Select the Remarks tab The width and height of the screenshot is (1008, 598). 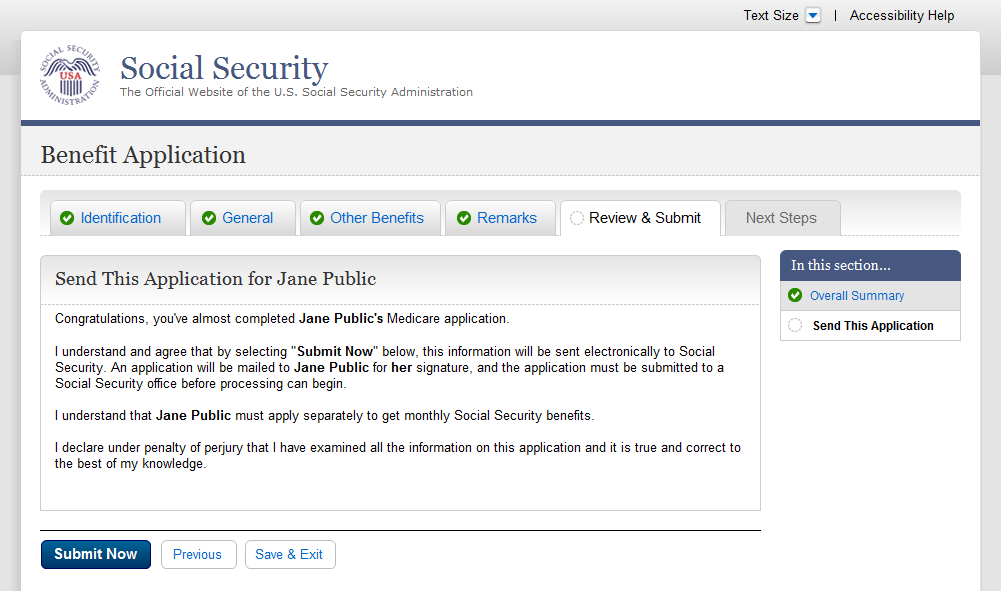[506, 218]
